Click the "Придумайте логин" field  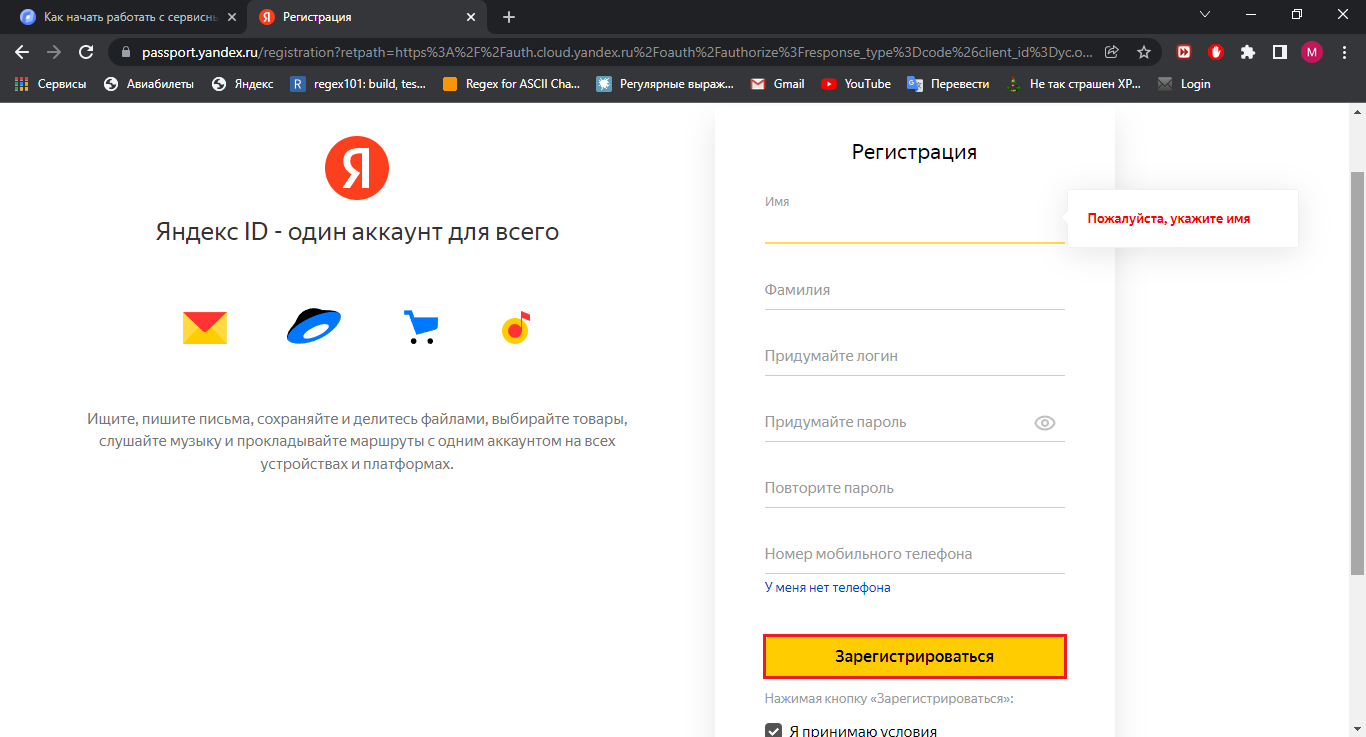(x=915, y=356)
